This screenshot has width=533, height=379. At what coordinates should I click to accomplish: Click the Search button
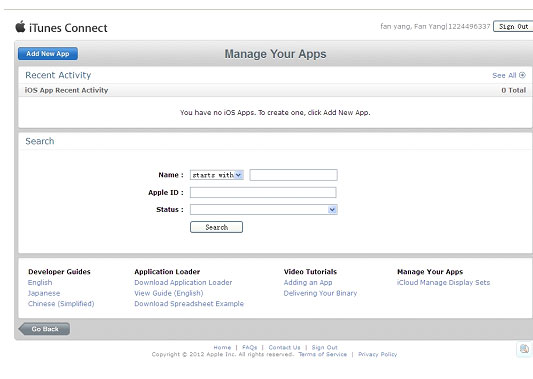pyautogui.click(x=217, y=227)
